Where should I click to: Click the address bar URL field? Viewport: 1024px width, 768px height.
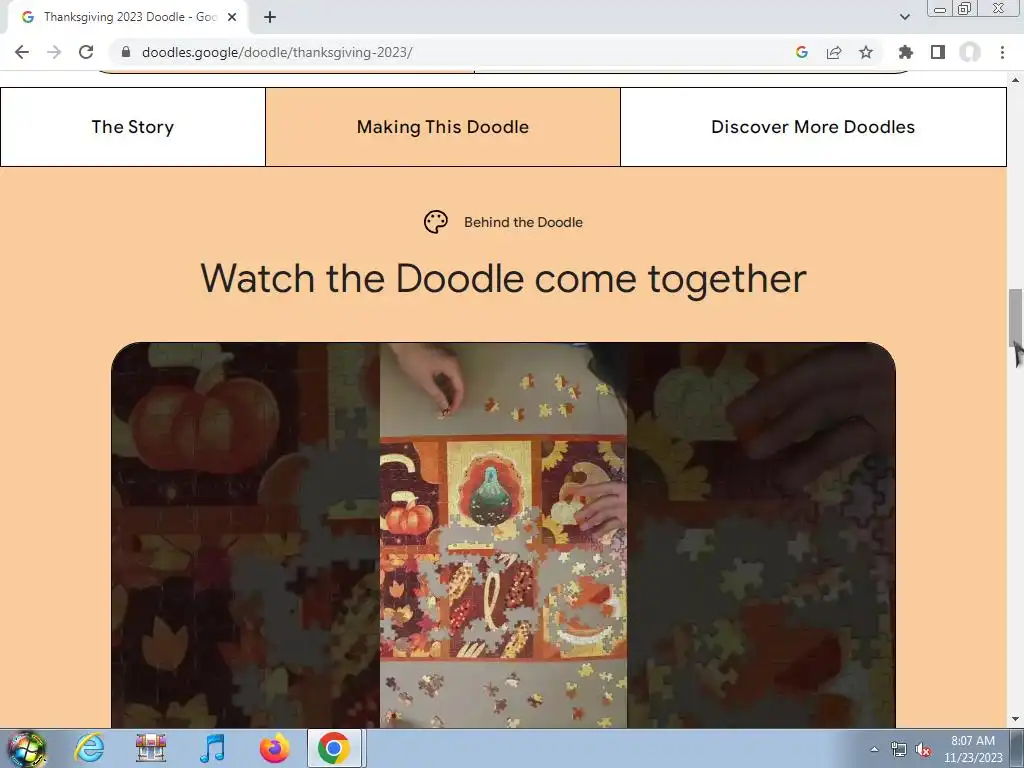click(457, 52)
